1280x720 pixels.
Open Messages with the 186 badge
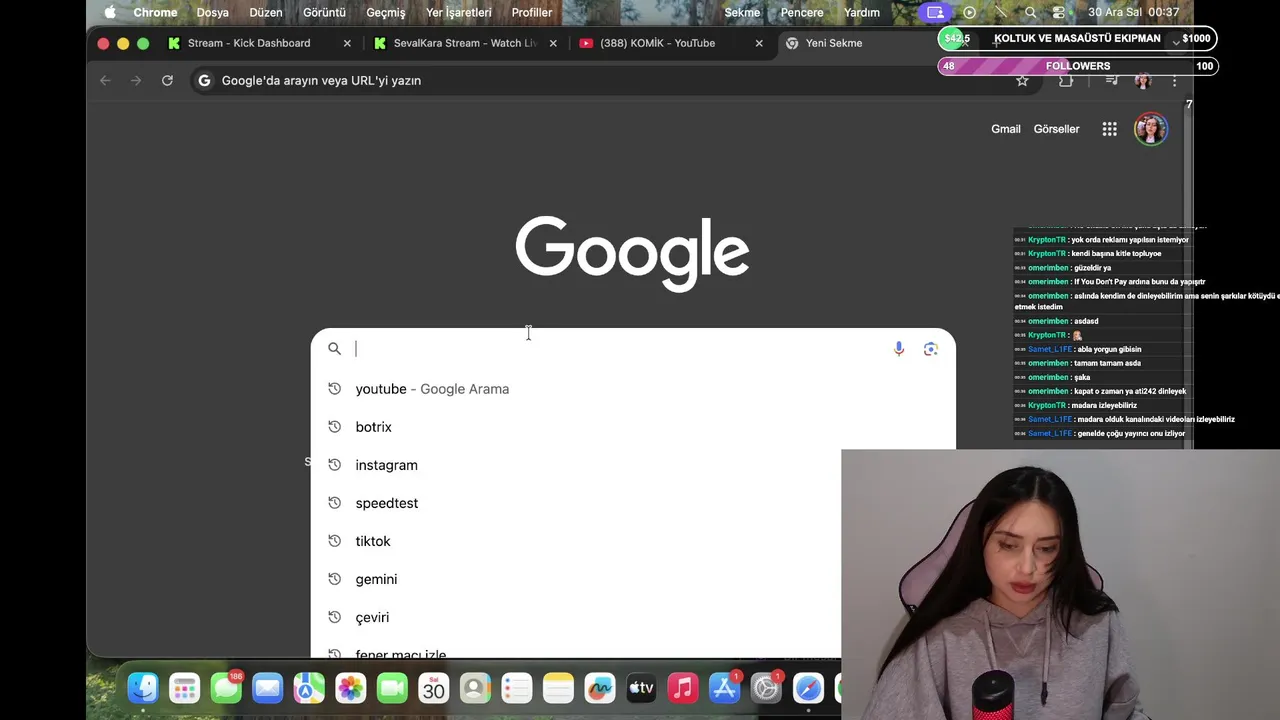coord(226,688)
